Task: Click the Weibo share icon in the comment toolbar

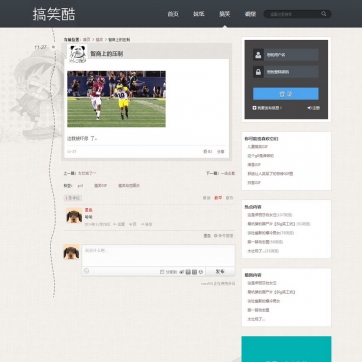Action: [182, 272]
